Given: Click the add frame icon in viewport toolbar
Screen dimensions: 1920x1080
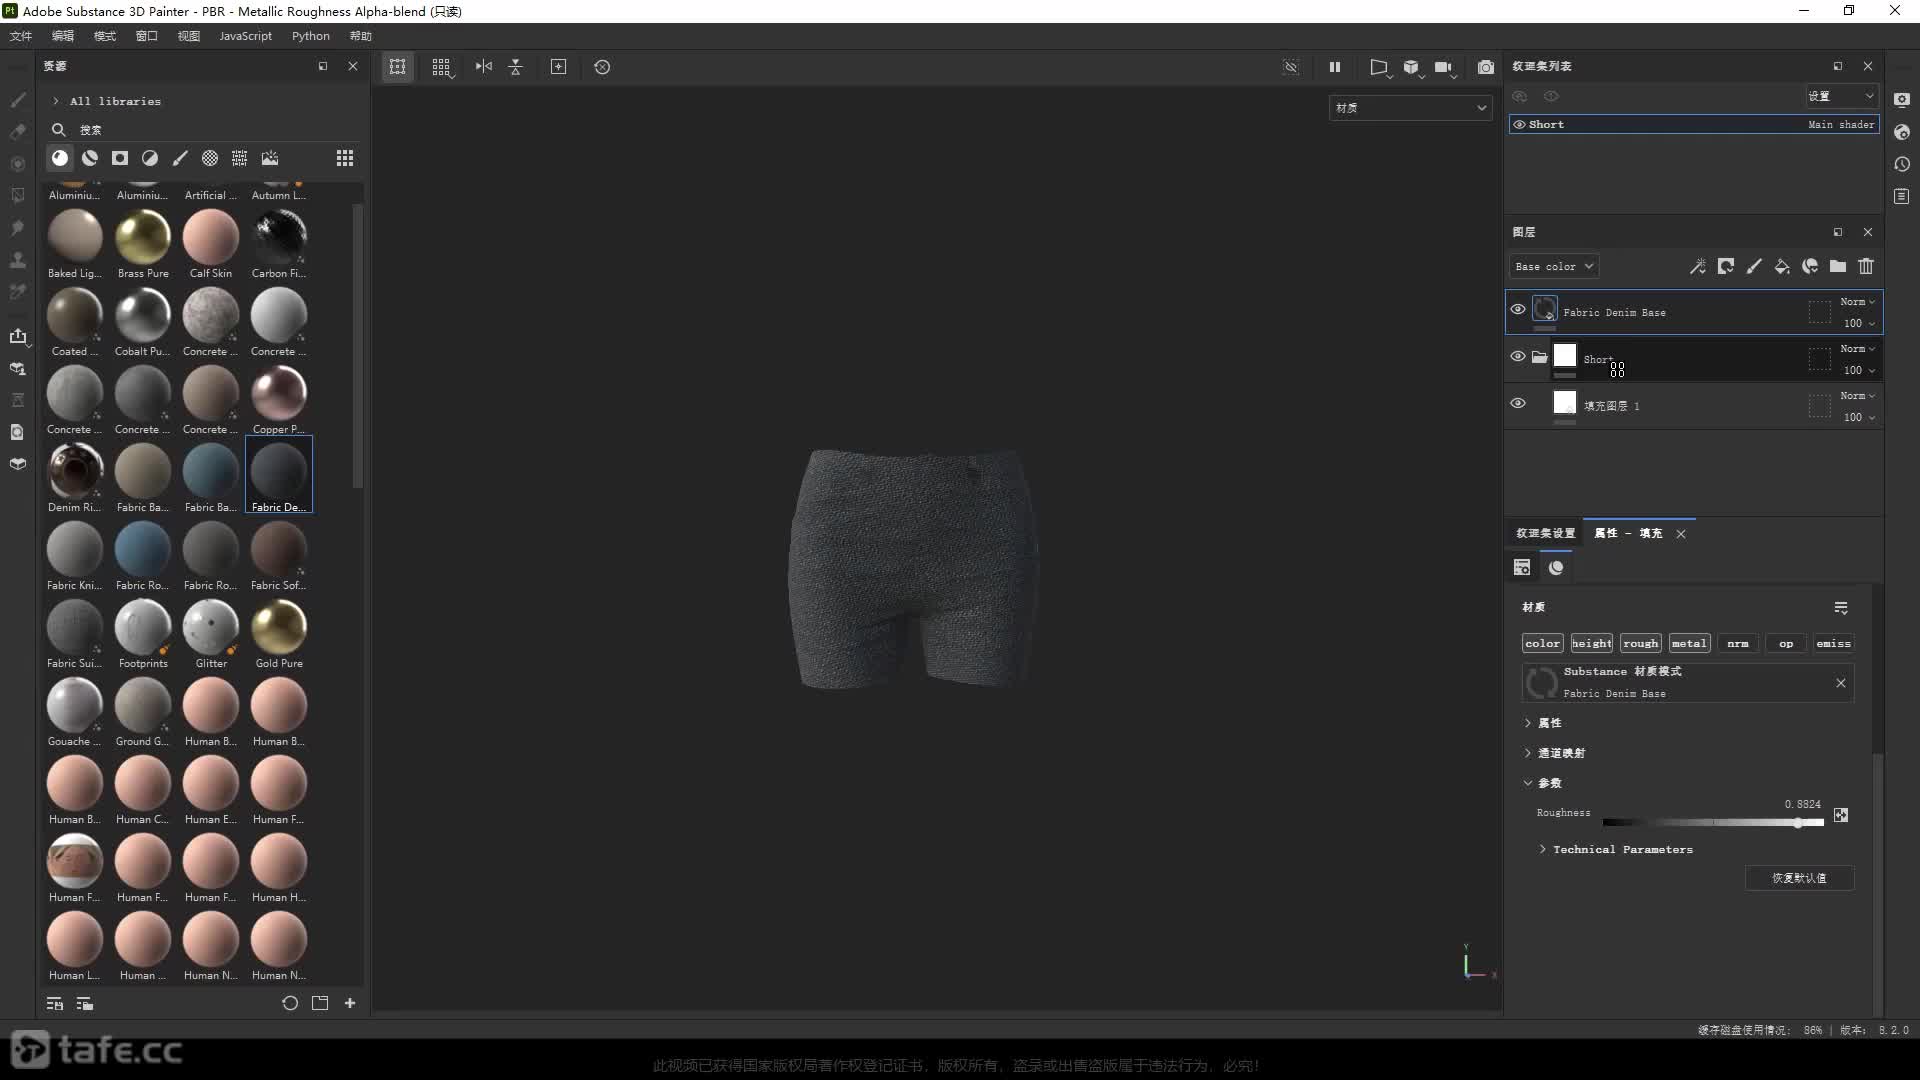Looking at the screenshot, I should coord(559,67).
